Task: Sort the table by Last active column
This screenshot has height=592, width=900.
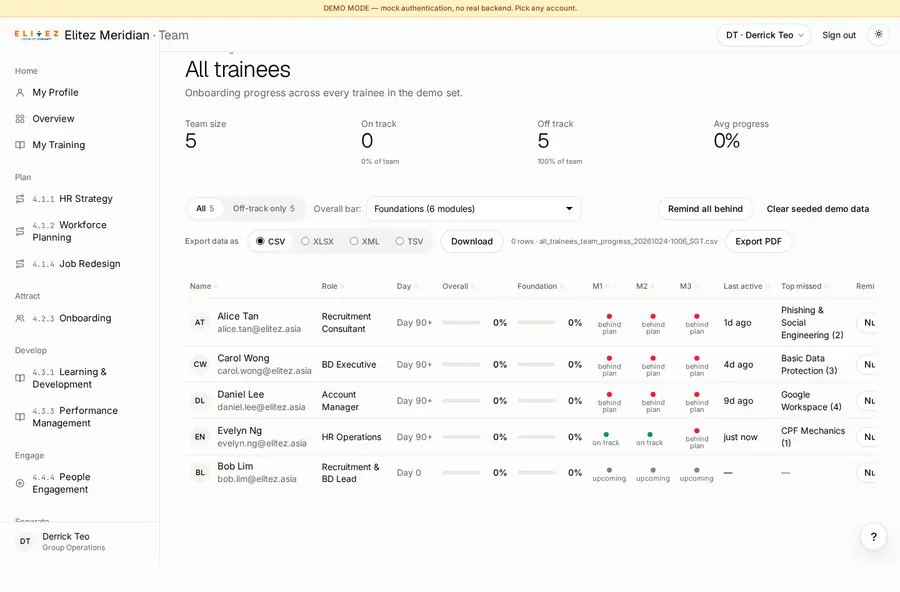Action: pos(746,286)
